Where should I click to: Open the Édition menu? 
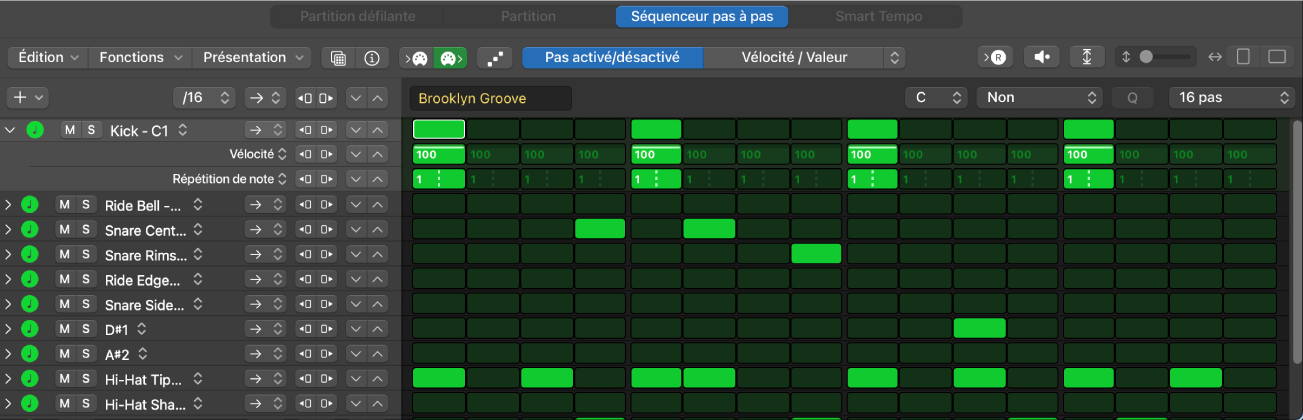pos(48,57)
